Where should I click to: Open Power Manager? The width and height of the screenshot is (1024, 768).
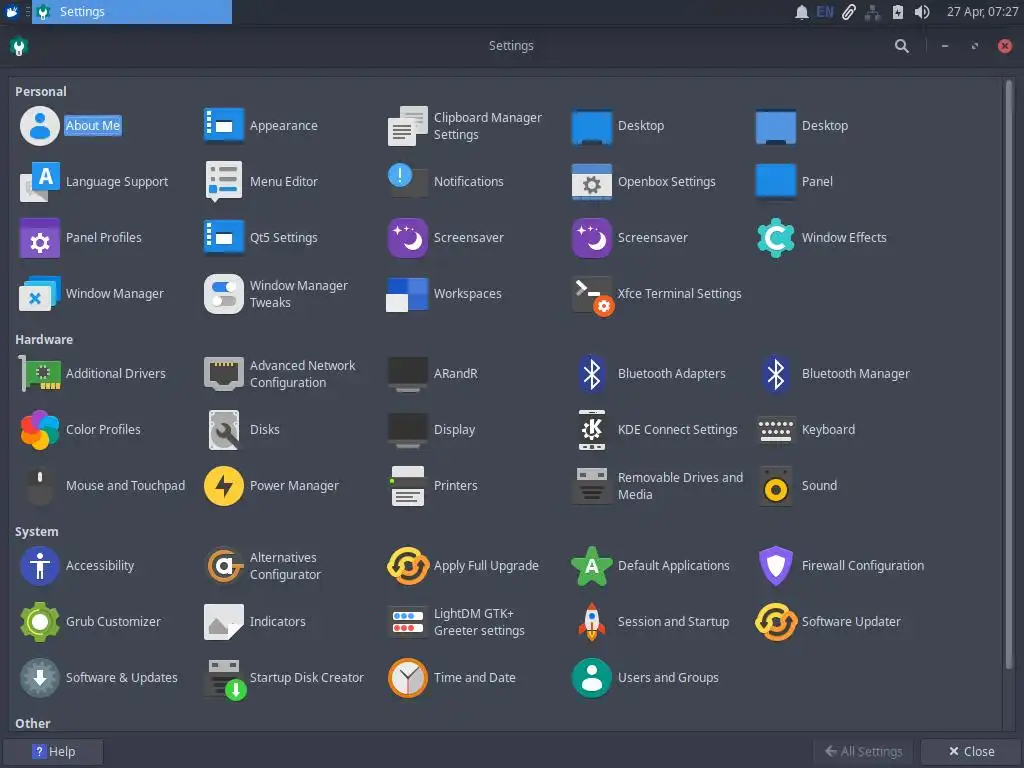[271, 486]
